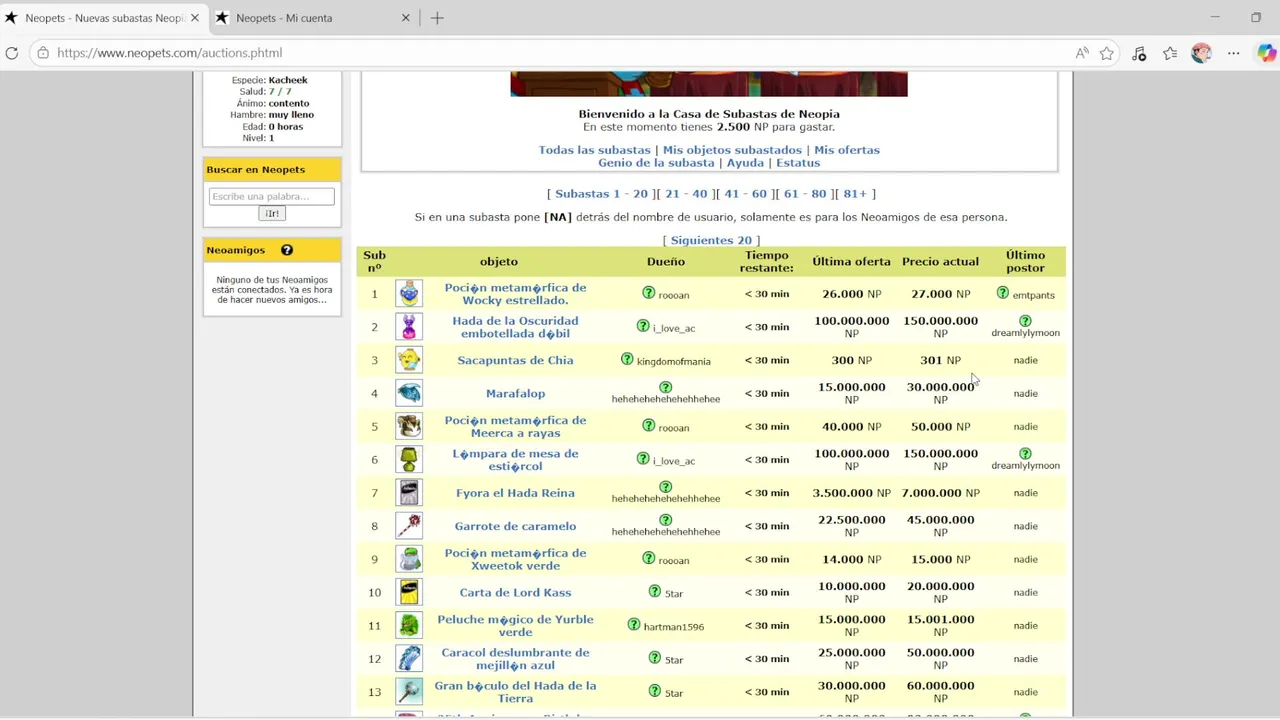The height and width of the screenshot is (720, 1280).
Task: Click the Lámpara de mesa item image
Action: [x=409, y=459]
